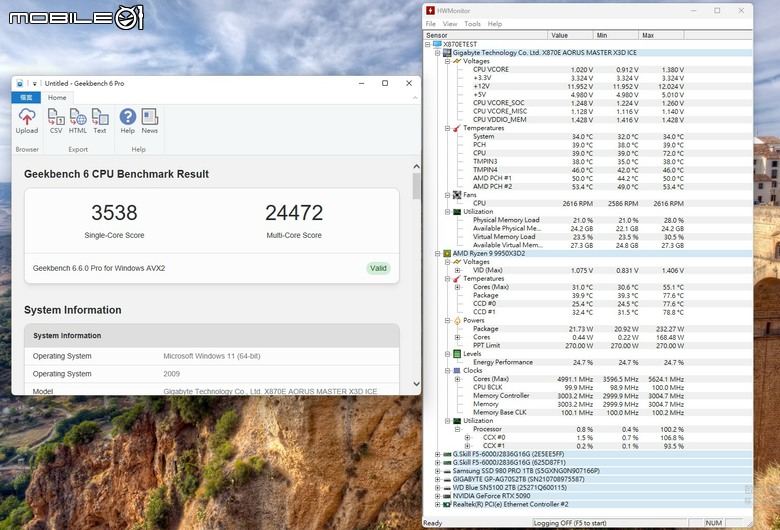Open HWMonitor Help menu
The width and height of the screenshot is (780, 530).
pyautogui.click(x=494, y=24)
